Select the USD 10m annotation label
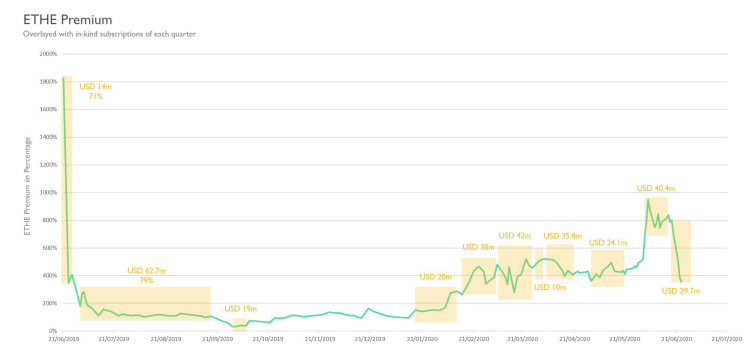 550,287
